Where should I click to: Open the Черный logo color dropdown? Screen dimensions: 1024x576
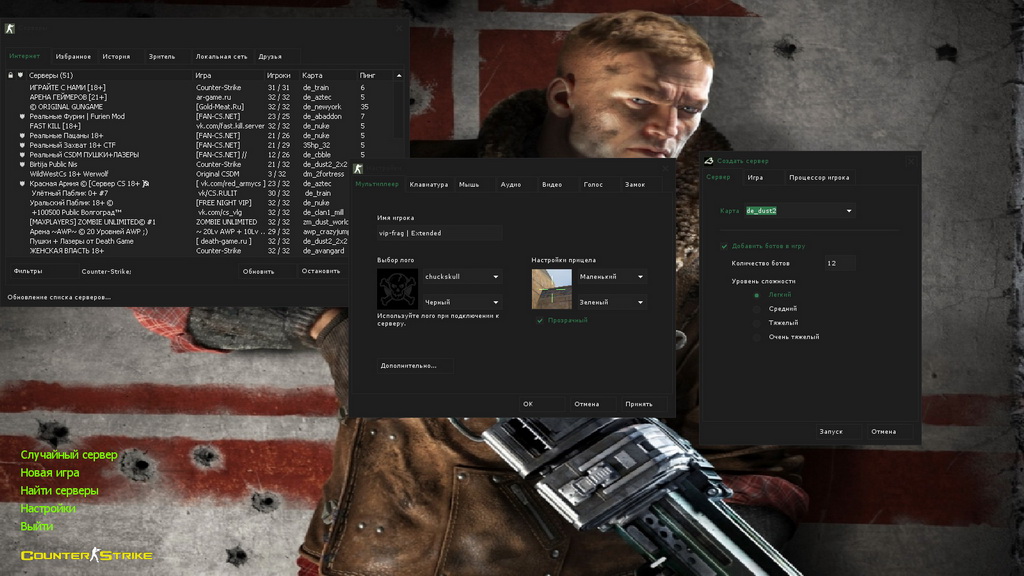click(462, 302)
